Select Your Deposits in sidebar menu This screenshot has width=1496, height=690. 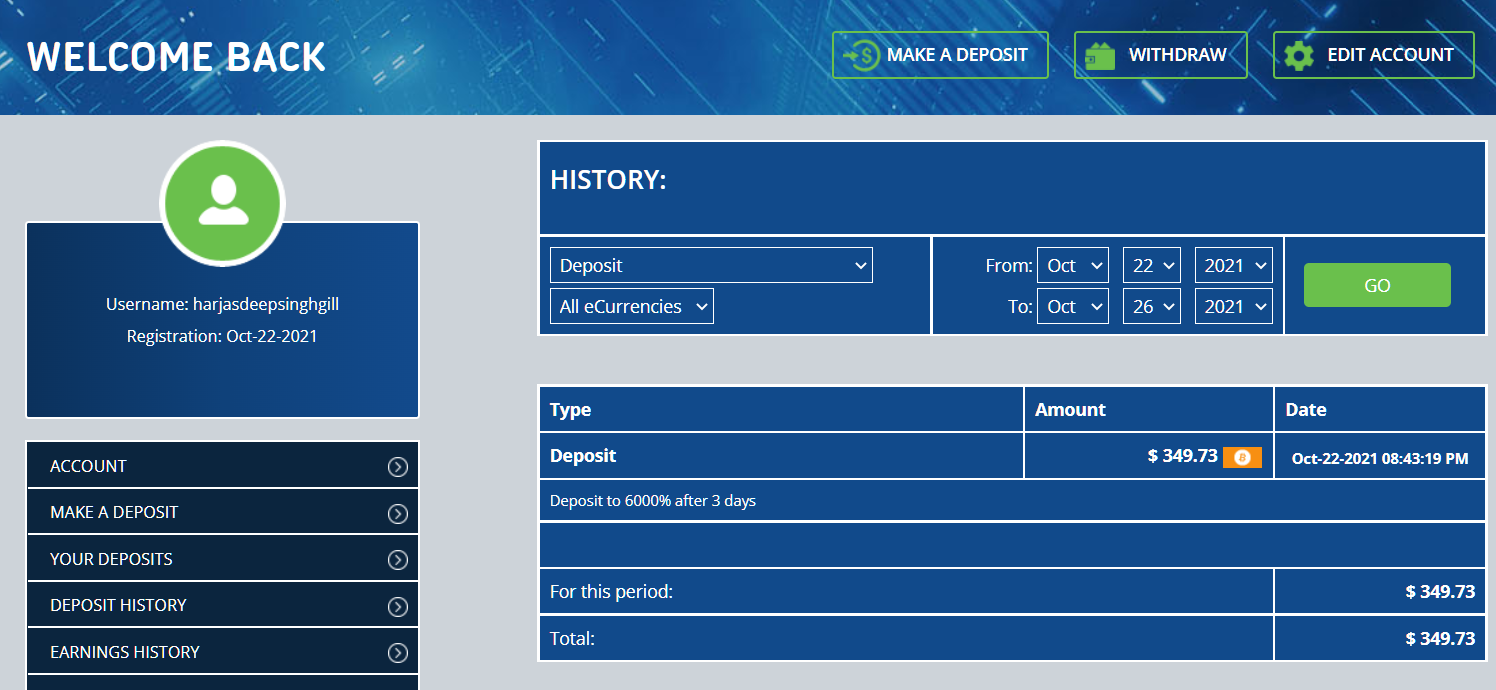[111, 559]
